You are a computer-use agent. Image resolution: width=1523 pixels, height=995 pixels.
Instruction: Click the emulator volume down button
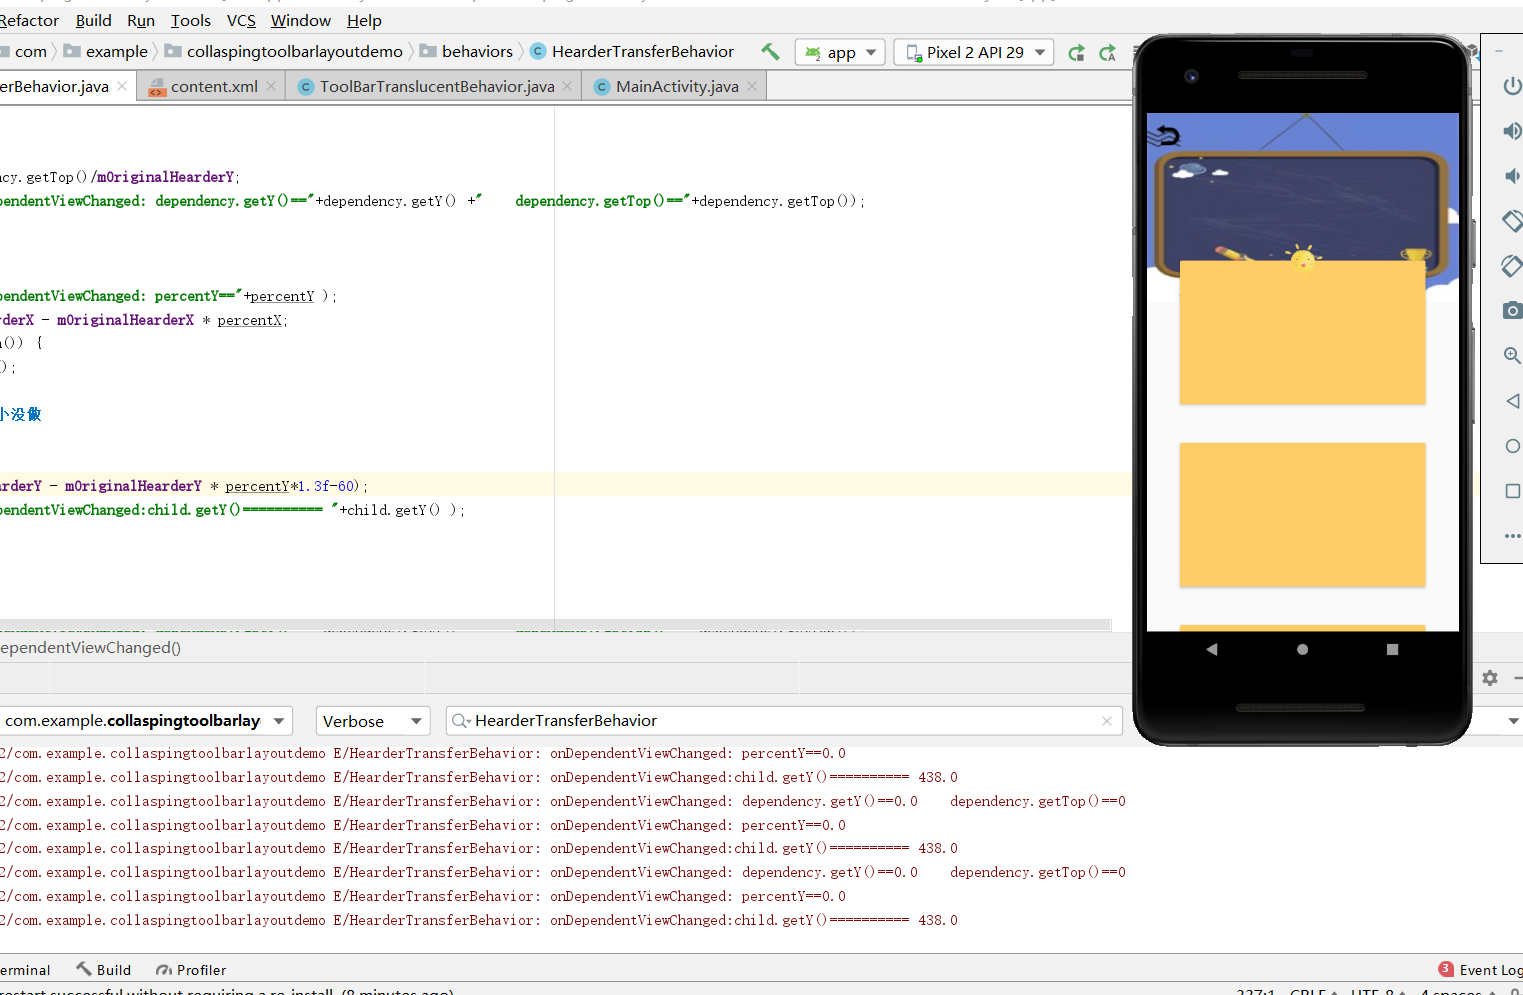point(1512,176)
